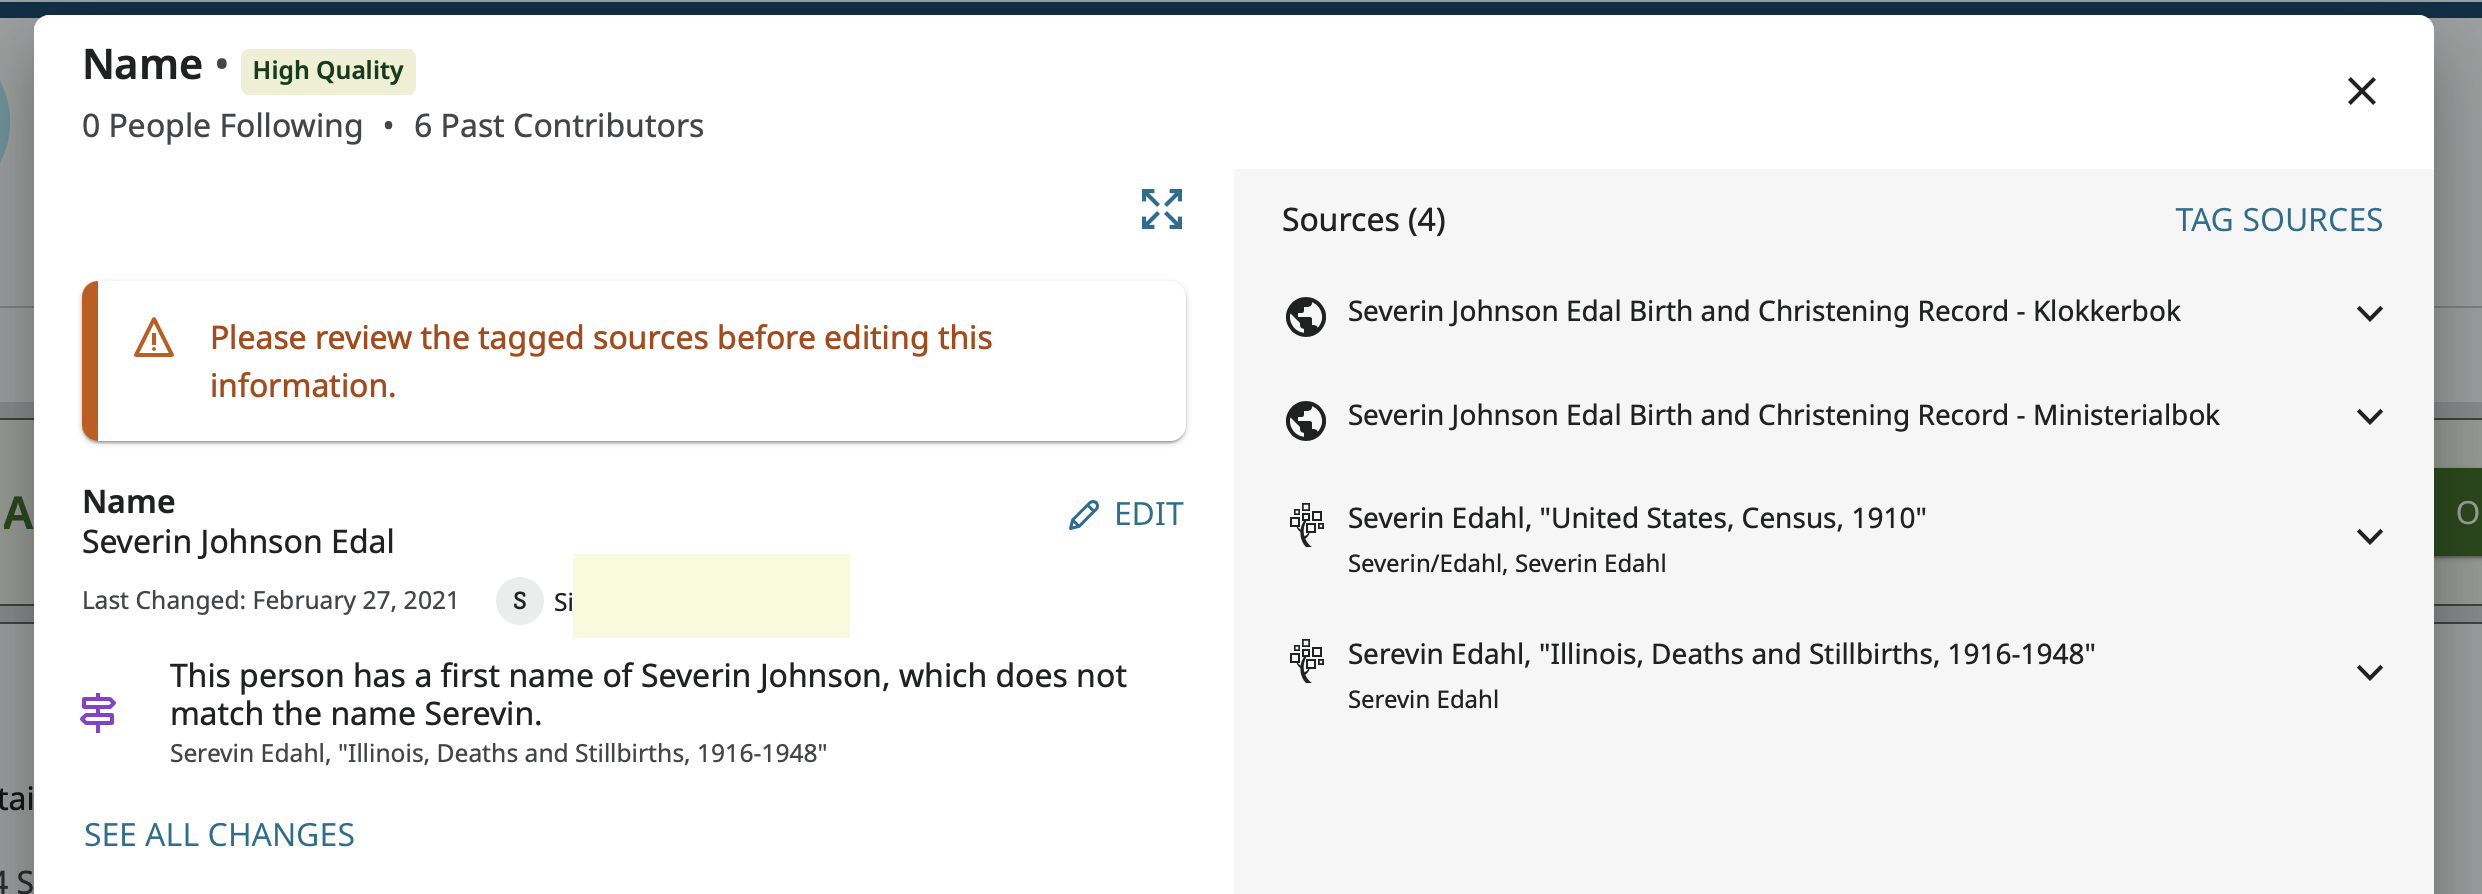Expand the Klokkerbok christening record source

(2369, 314)
